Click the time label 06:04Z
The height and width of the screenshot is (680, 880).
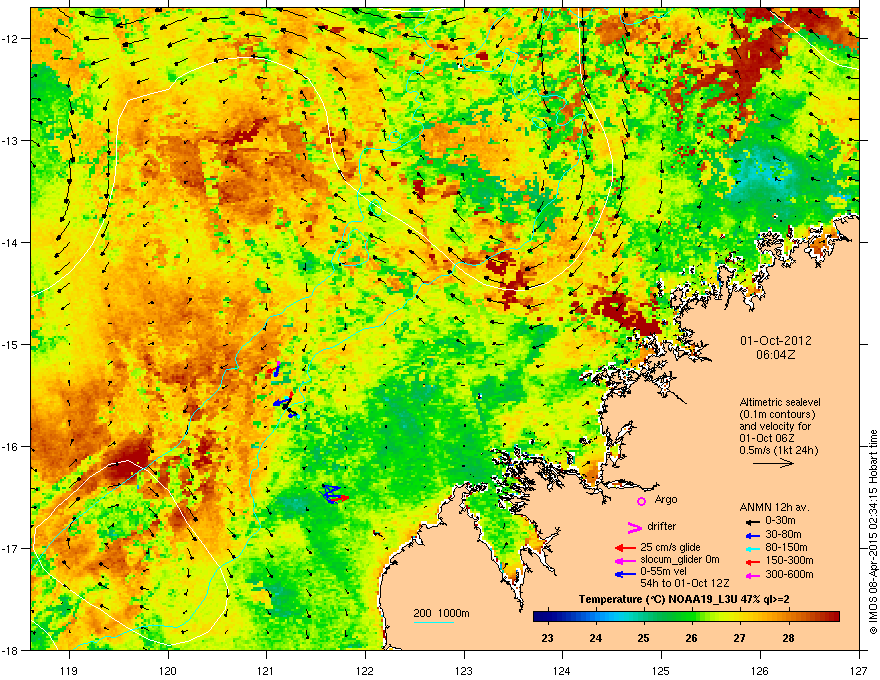pos(776,355)
